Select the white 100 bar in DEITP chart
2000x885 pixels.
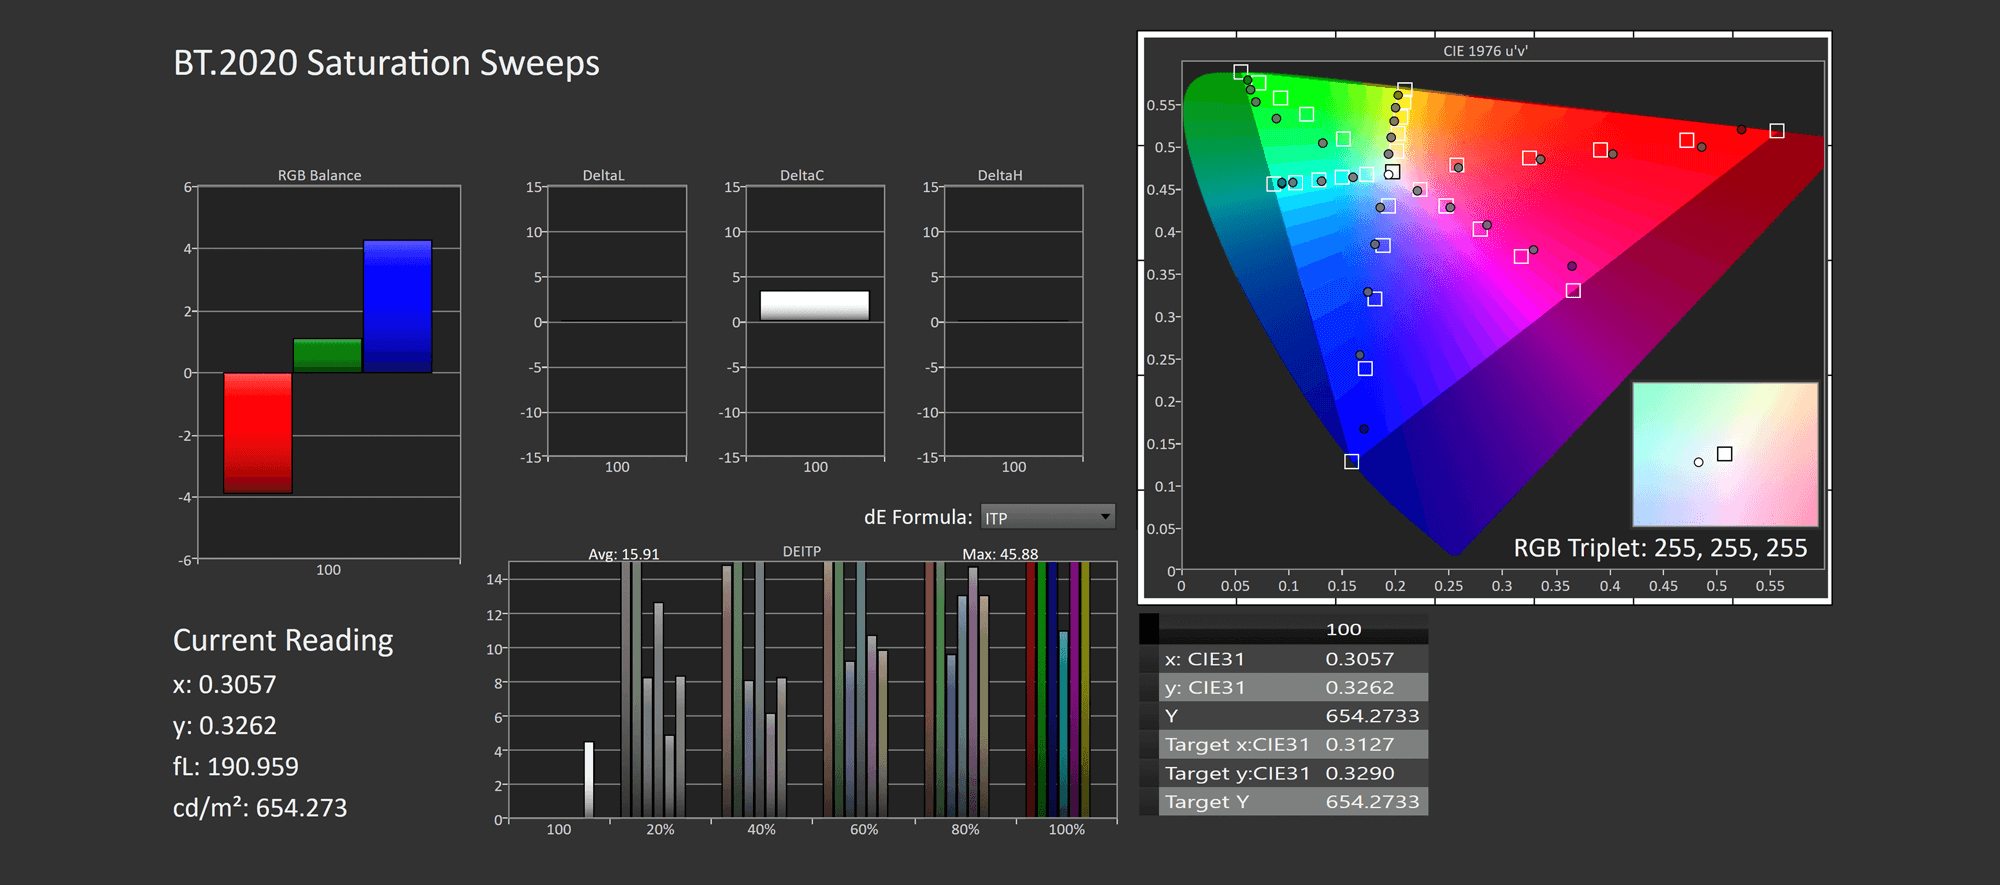tap(589, 779)
